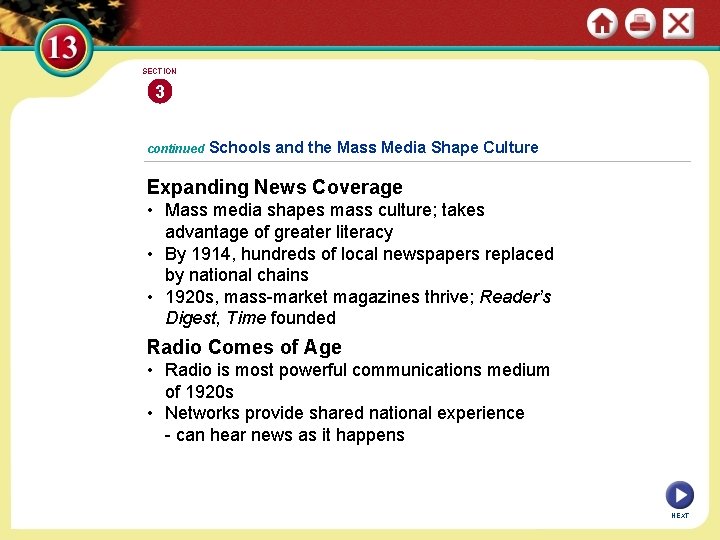Click the 'Expanding News Coverage' heading
This screenshot has height=540, width=720.
pyautogui.click(x=275, y=187)
